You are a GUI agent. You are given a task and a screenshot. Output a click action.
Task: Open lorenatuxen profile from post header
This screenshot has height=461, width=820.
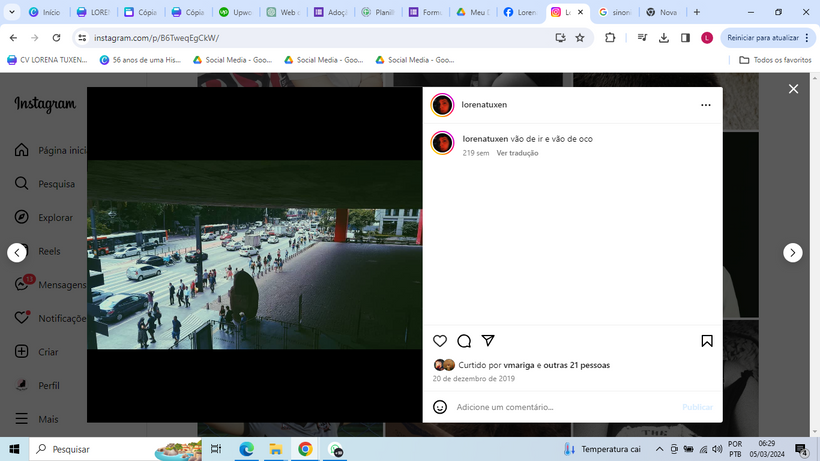(x=484, y=105)
